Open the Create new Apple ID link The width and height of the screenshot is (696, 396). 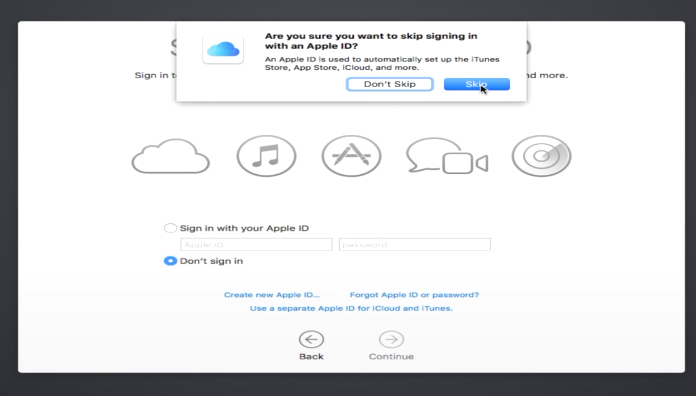[x=272, y=295]
